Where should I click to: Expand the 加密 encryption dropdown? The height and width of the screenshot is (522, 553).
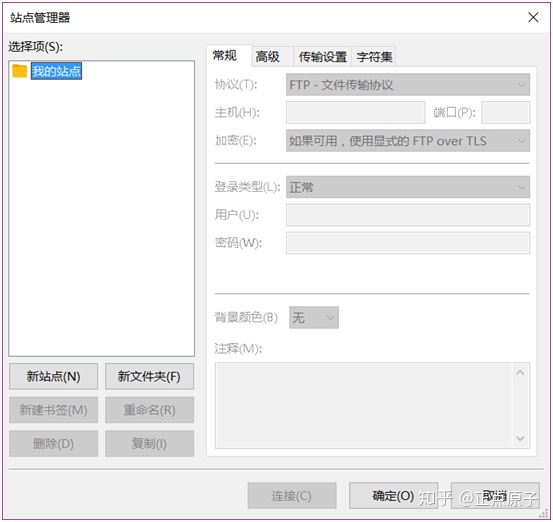pyautogui.click(x=408, y=141)
